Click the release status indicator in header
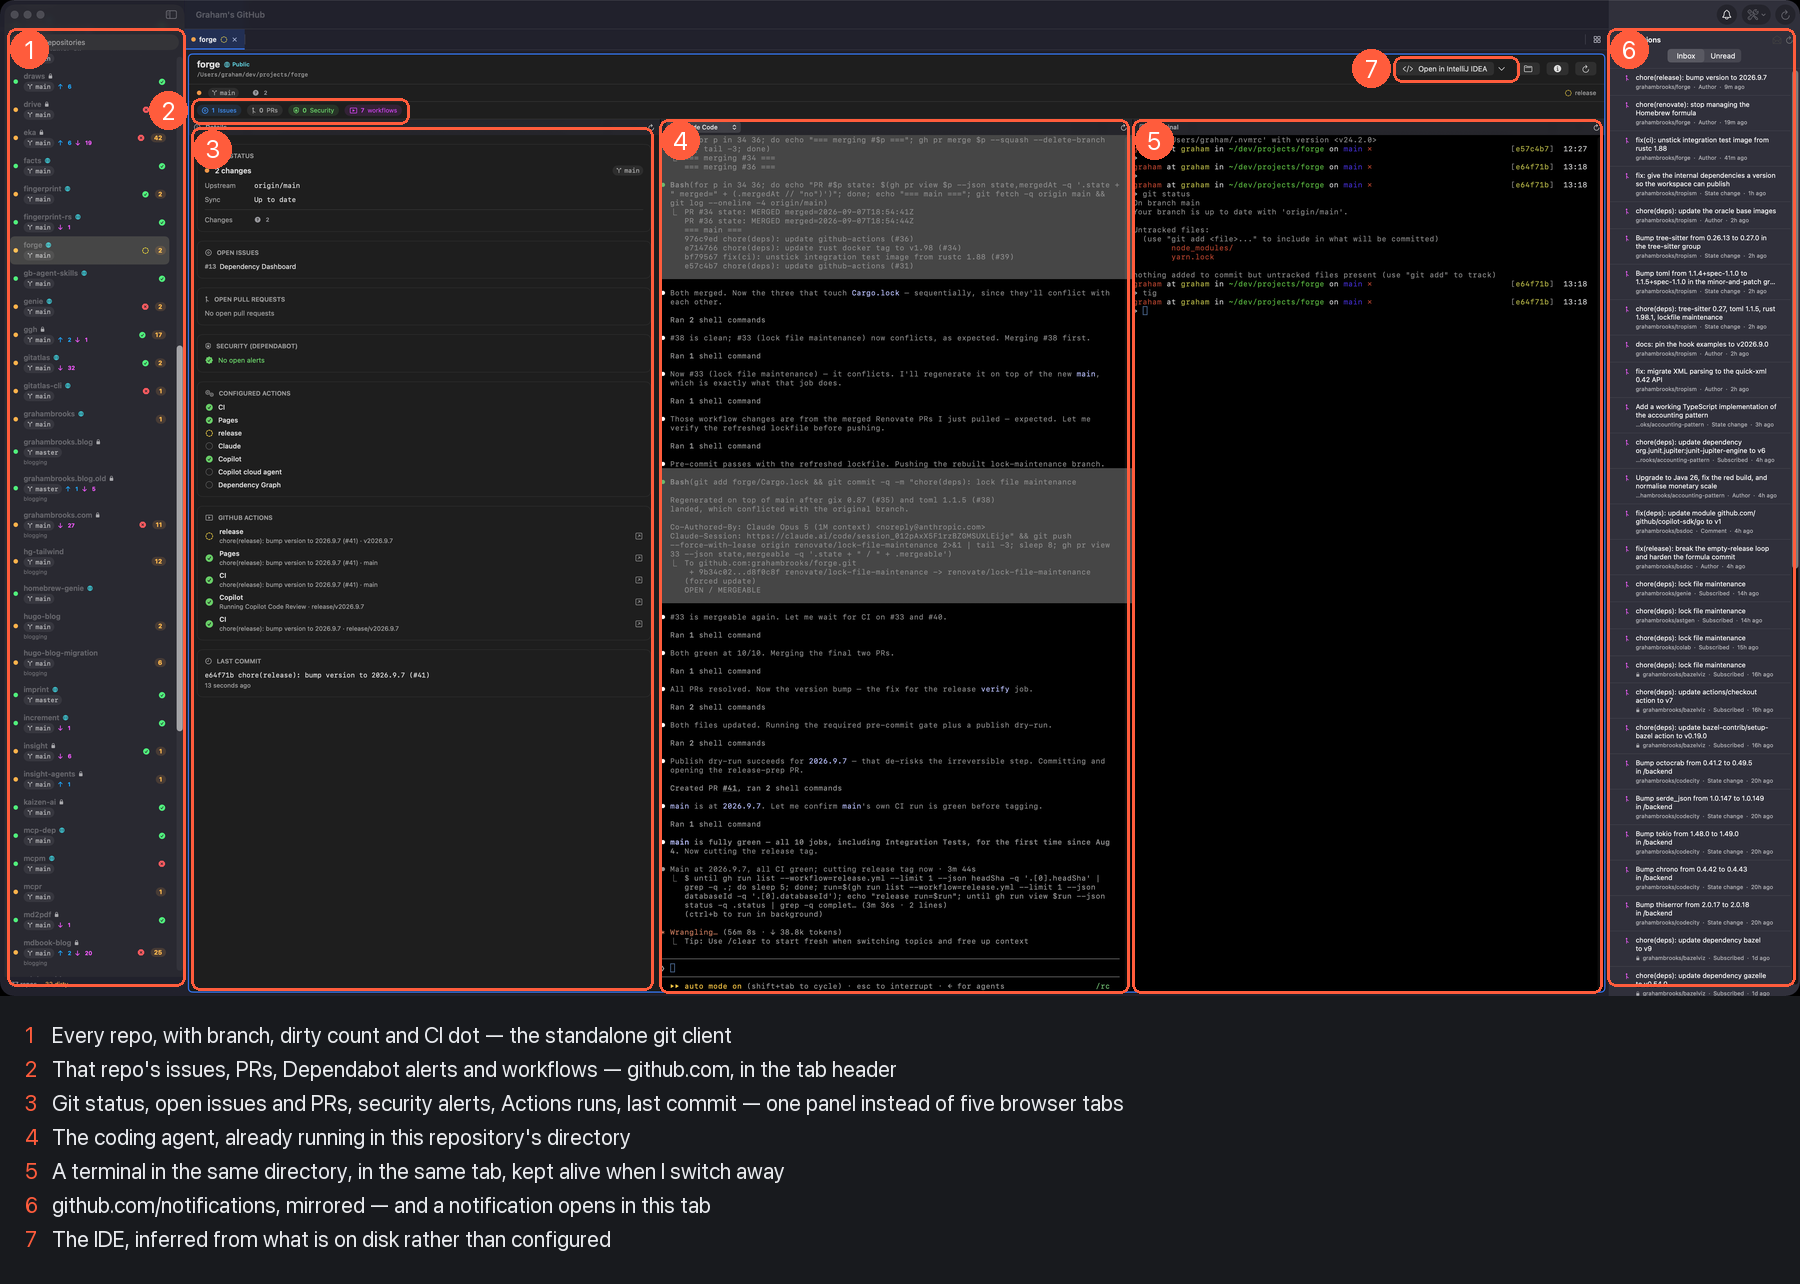 click(x=1580, y=93)
